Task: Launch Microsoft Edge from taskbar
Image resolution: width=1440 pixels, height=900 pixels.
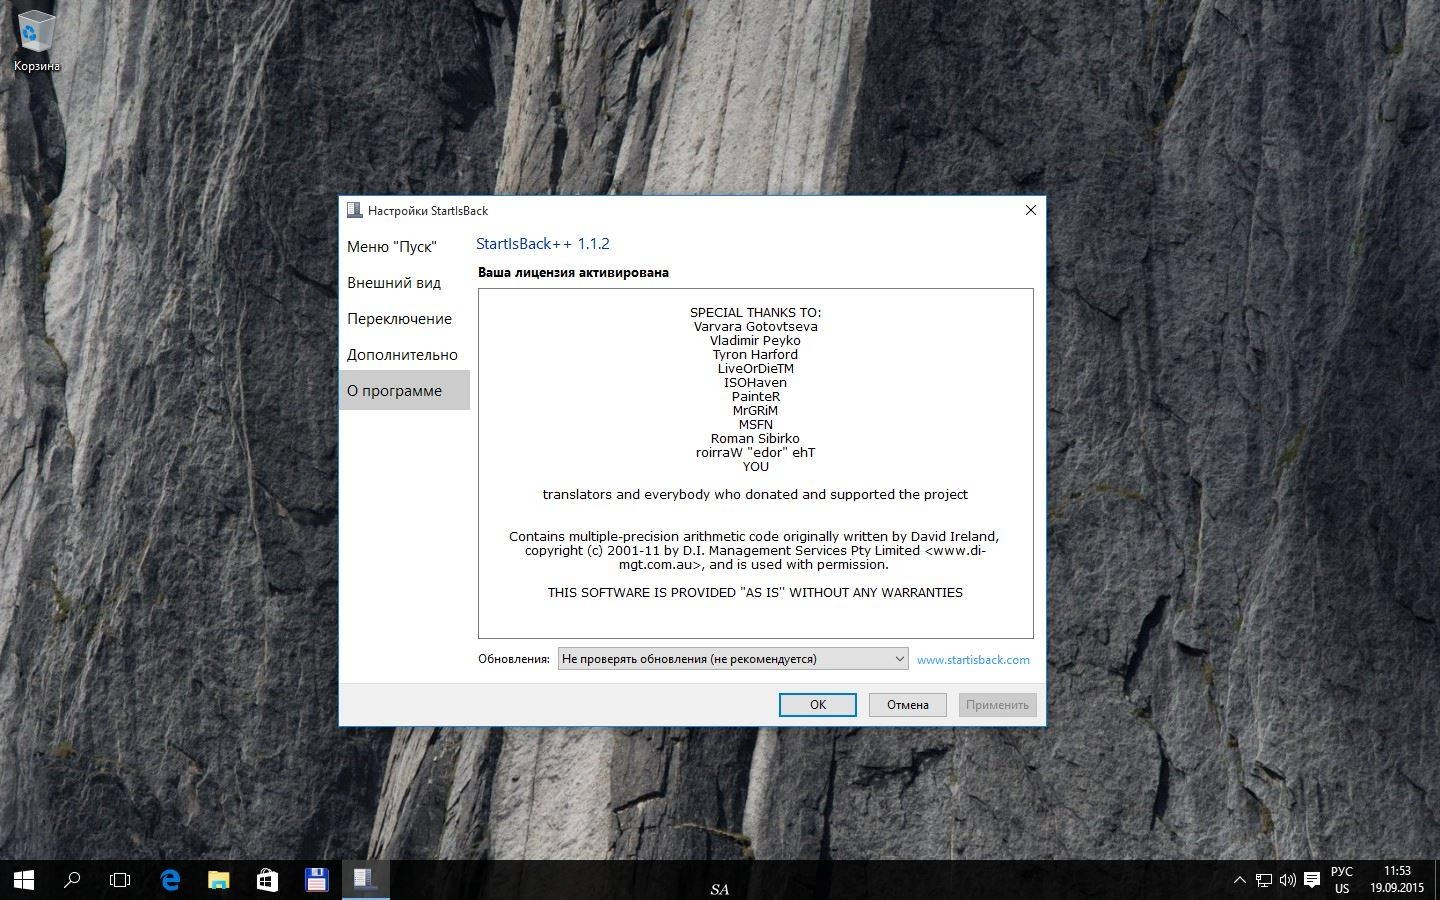Action: click(170, 880)
